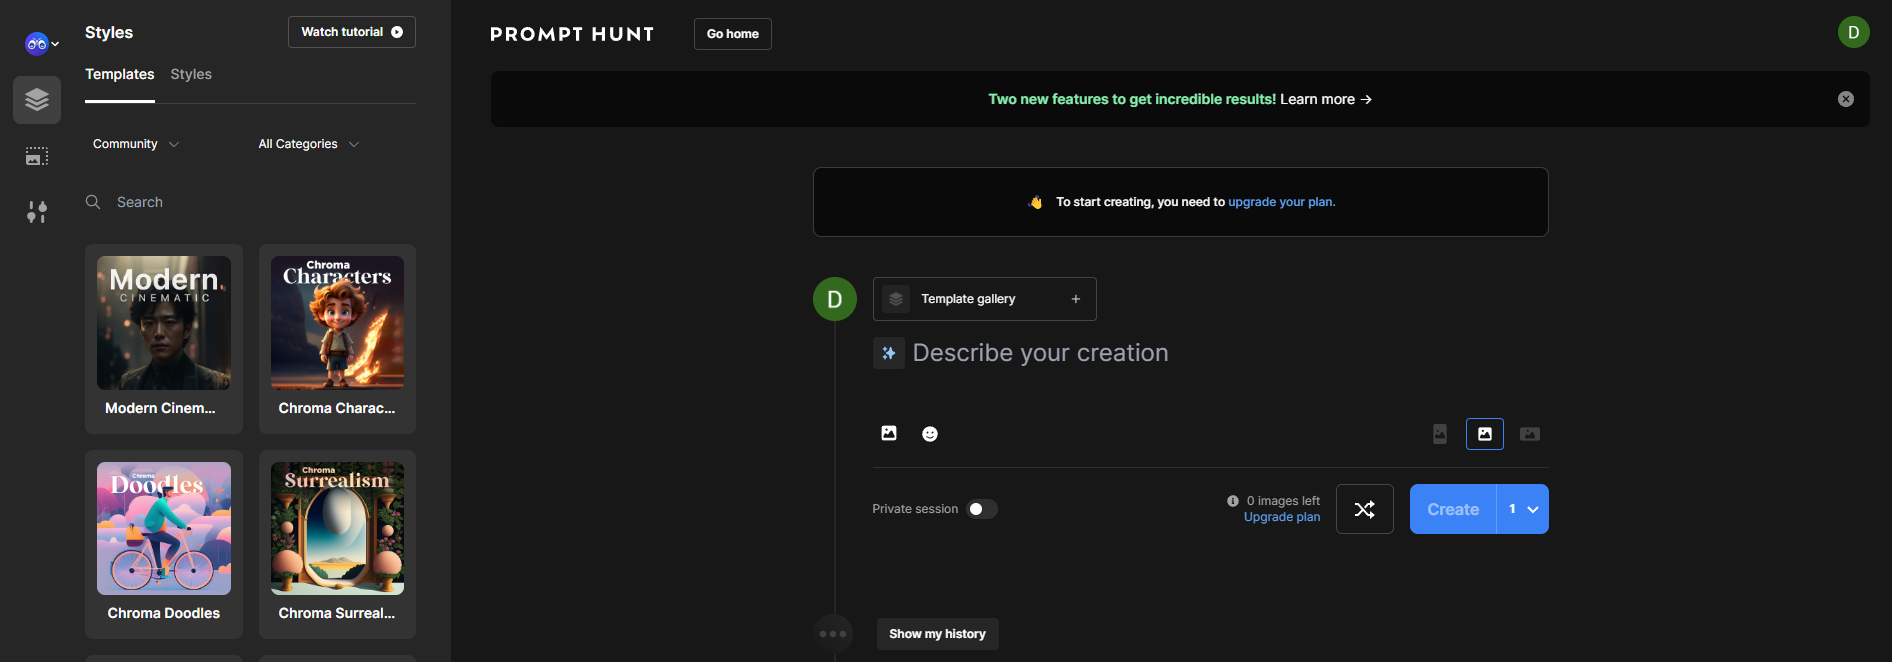The width and height of the screenshot is (1892, 662).
Task: Click the add image icon below prompt
Action: pos(889,433)
